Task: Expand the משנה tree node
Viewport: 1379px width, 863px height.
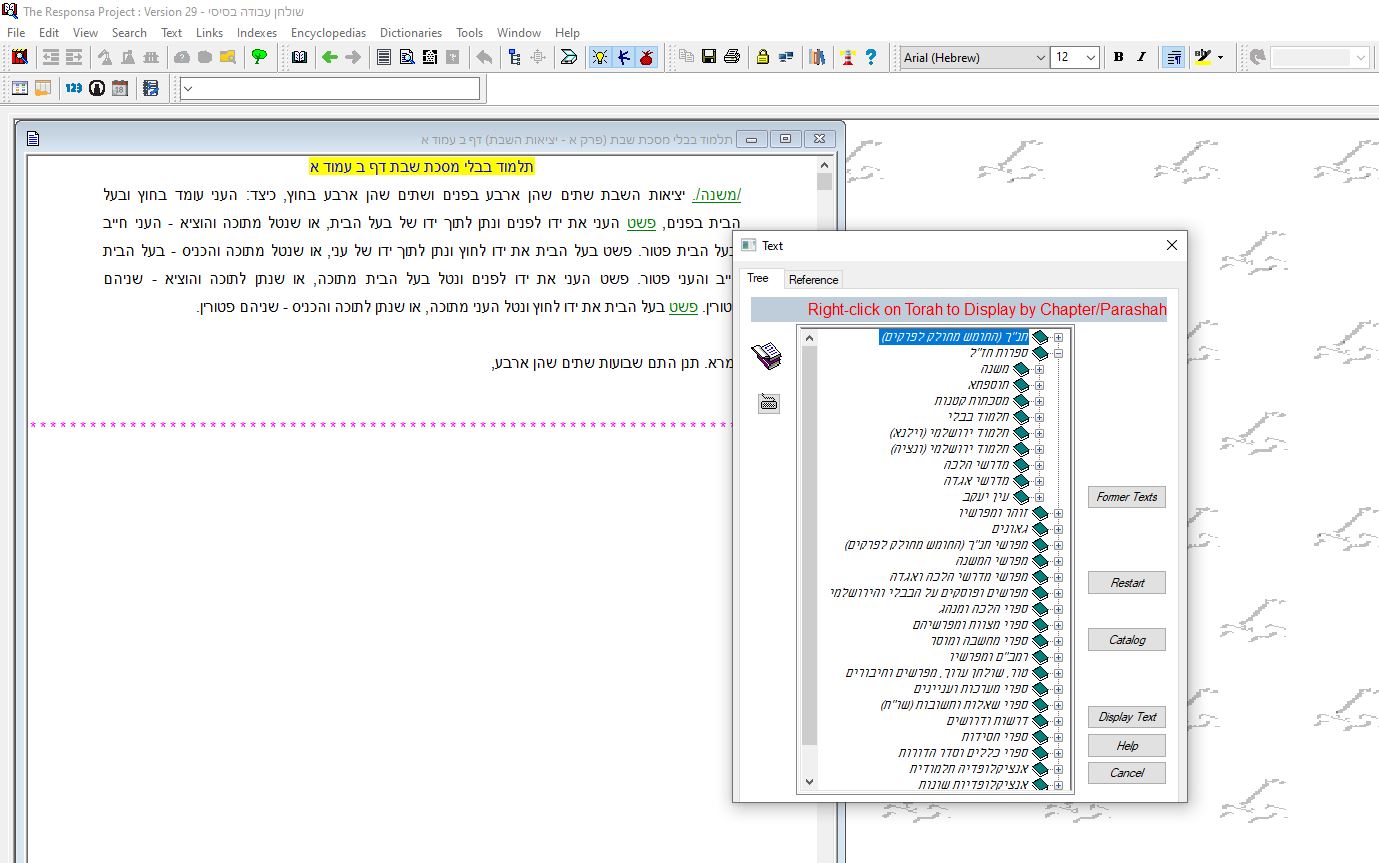Action: (1039, 369)
